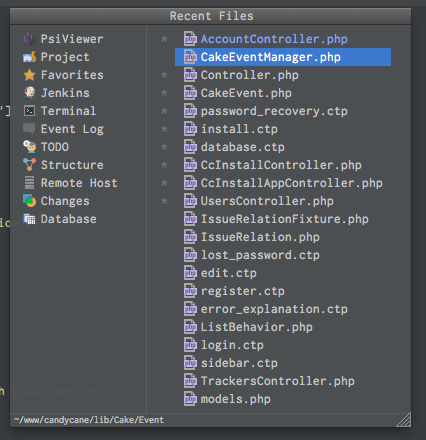
Task: Click the Project tool window icon
Action: click(29, 57)
